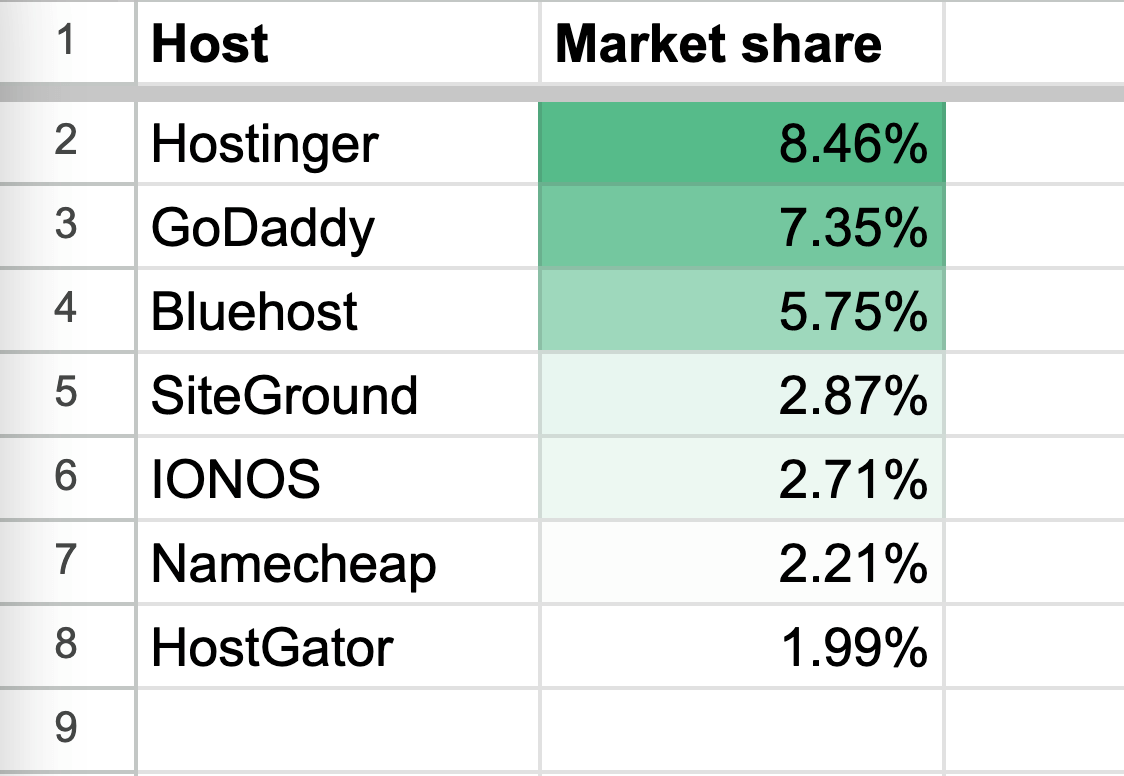Screen dimensions: 1124x776
Task: Click the empty cell below HostGator
Action: (x=337, y=728)
